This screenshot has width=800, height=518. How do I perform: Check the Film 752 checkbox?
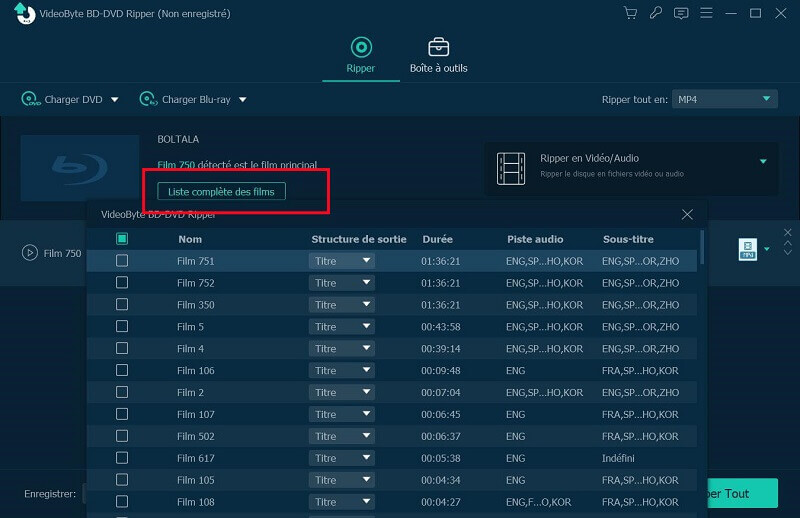point(122,283)
